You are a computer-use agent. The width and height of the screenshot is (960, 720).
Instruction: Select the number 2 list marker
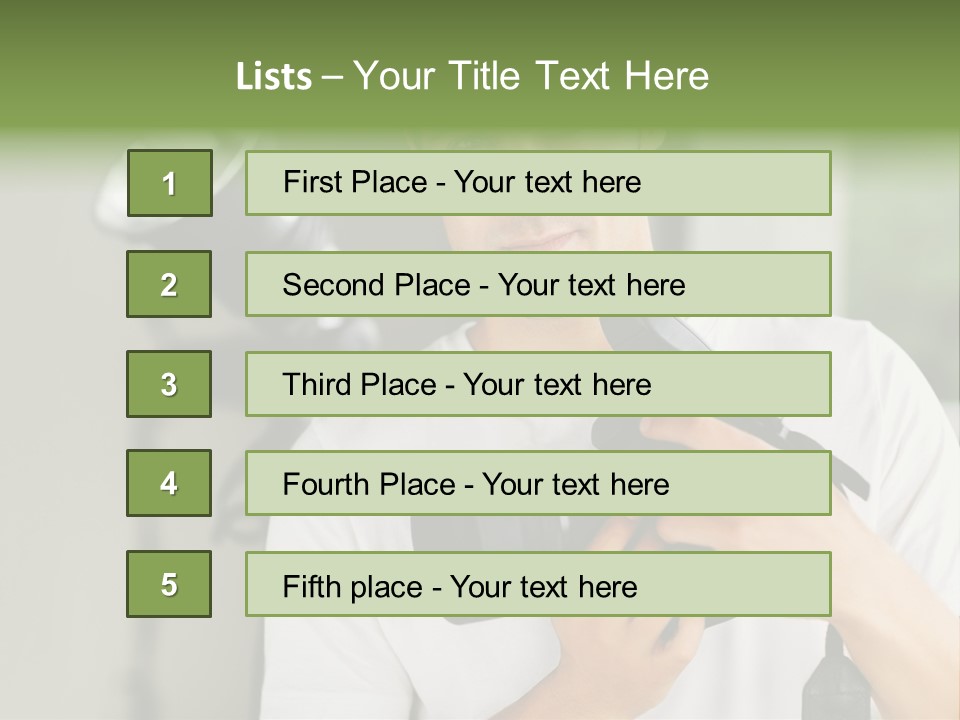[x=169, y=284]
